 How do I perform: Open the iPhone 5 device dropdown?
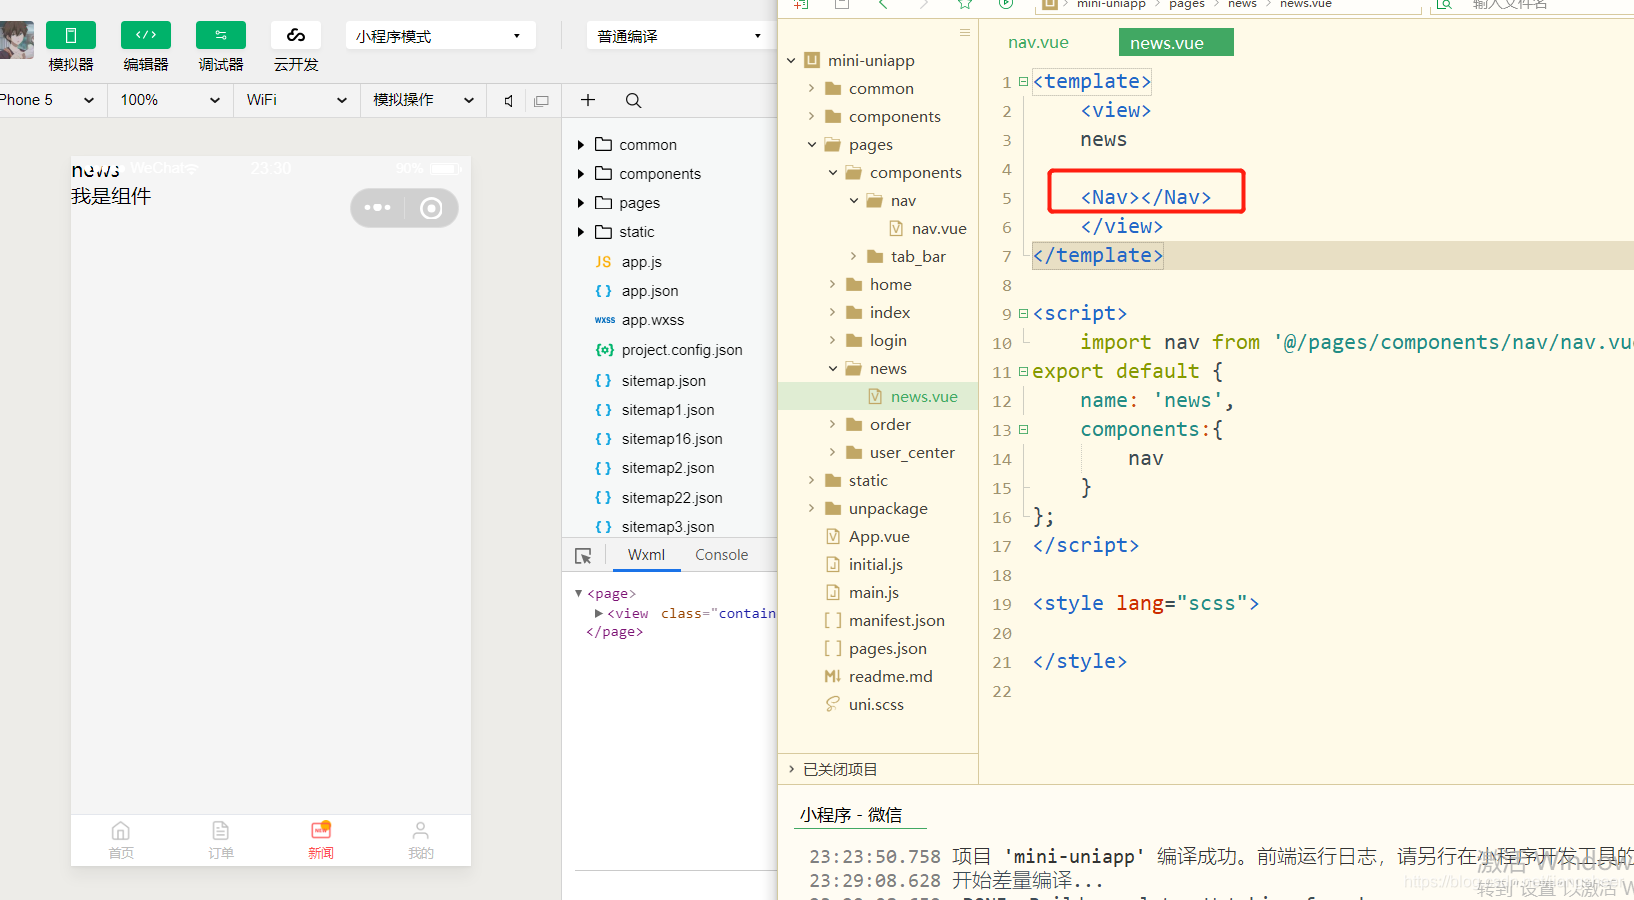(48, 100)
